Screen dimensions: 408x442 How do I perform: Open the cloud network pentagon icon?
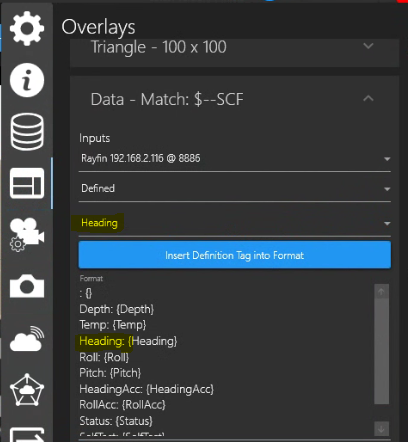point(27,390)
